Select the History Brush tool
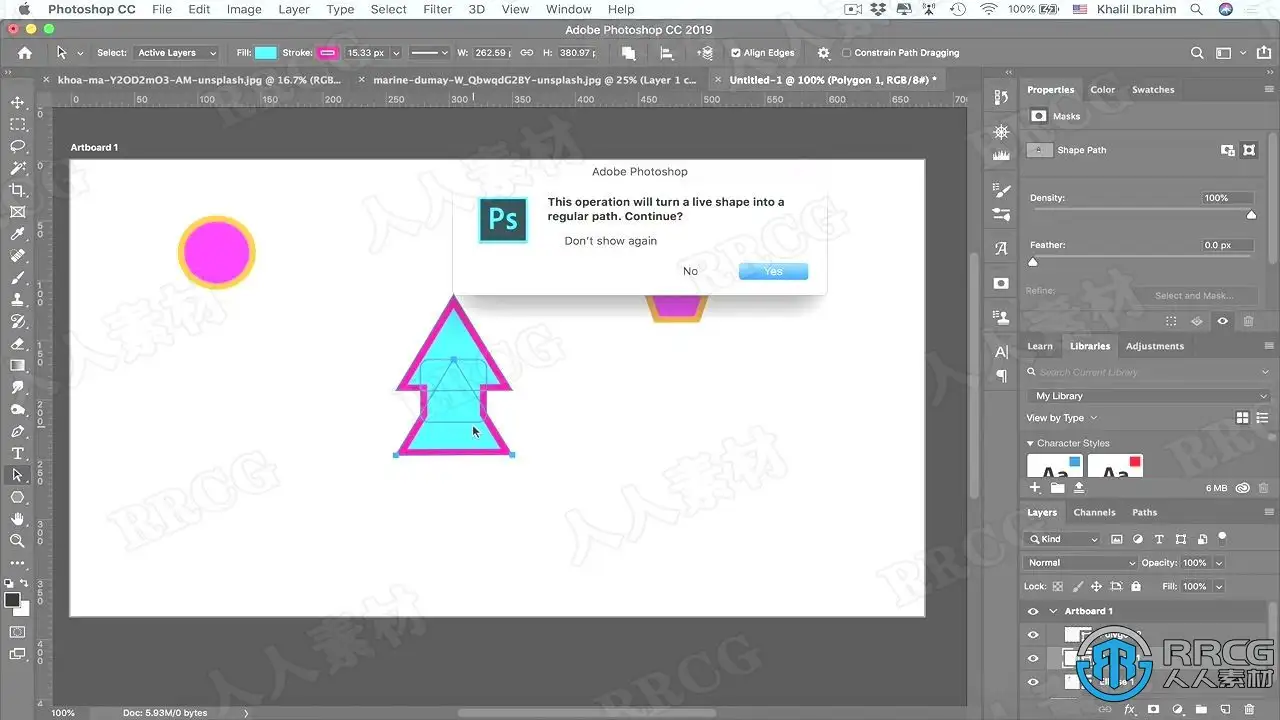The width and height of the screenshot is (1280, 720). coord(17,321)
